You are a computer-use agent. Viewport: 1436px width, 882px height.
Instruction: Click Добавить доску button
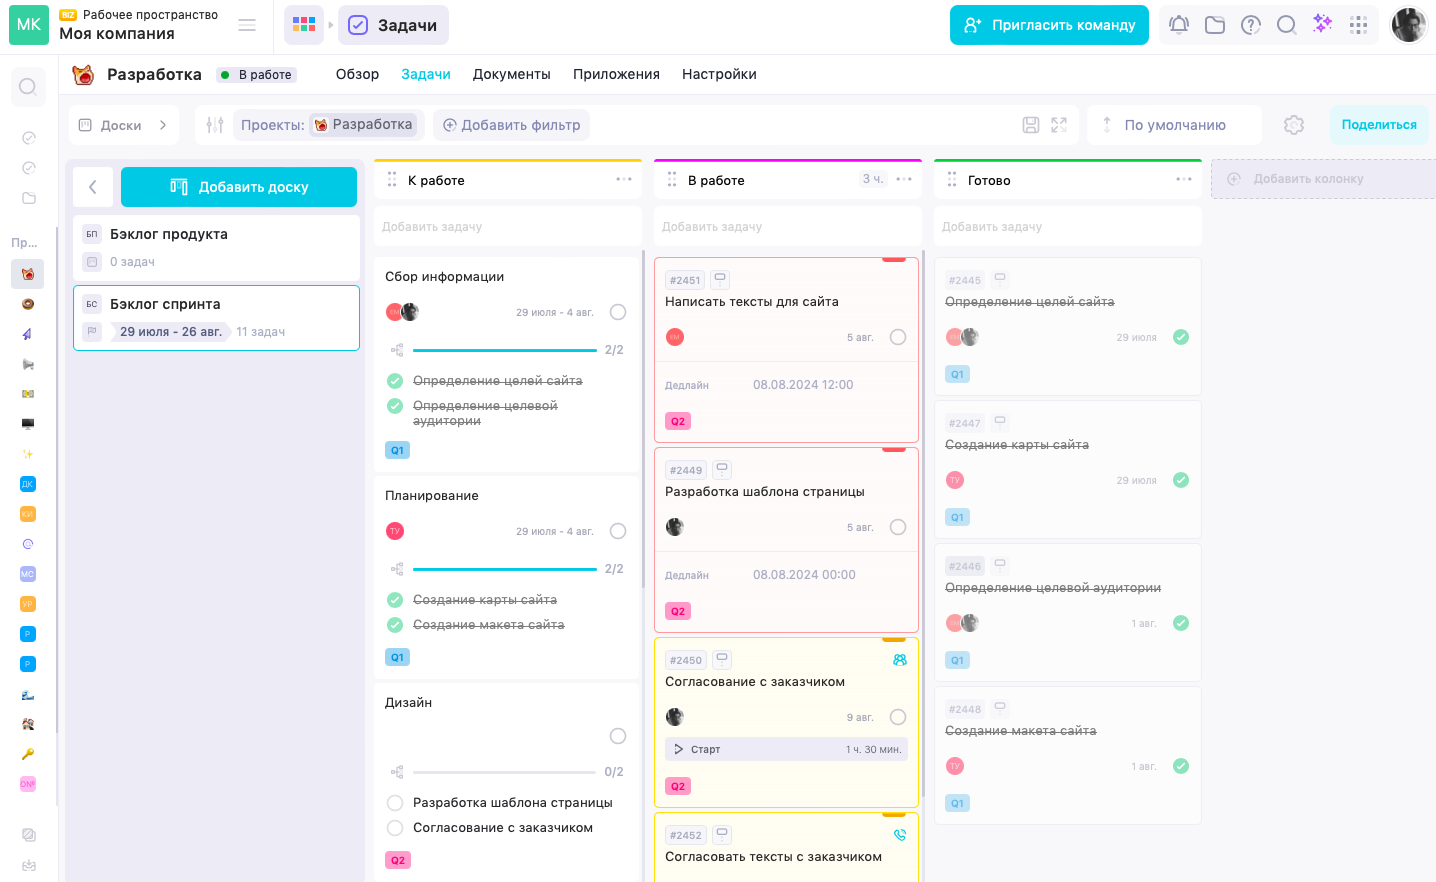239,187
